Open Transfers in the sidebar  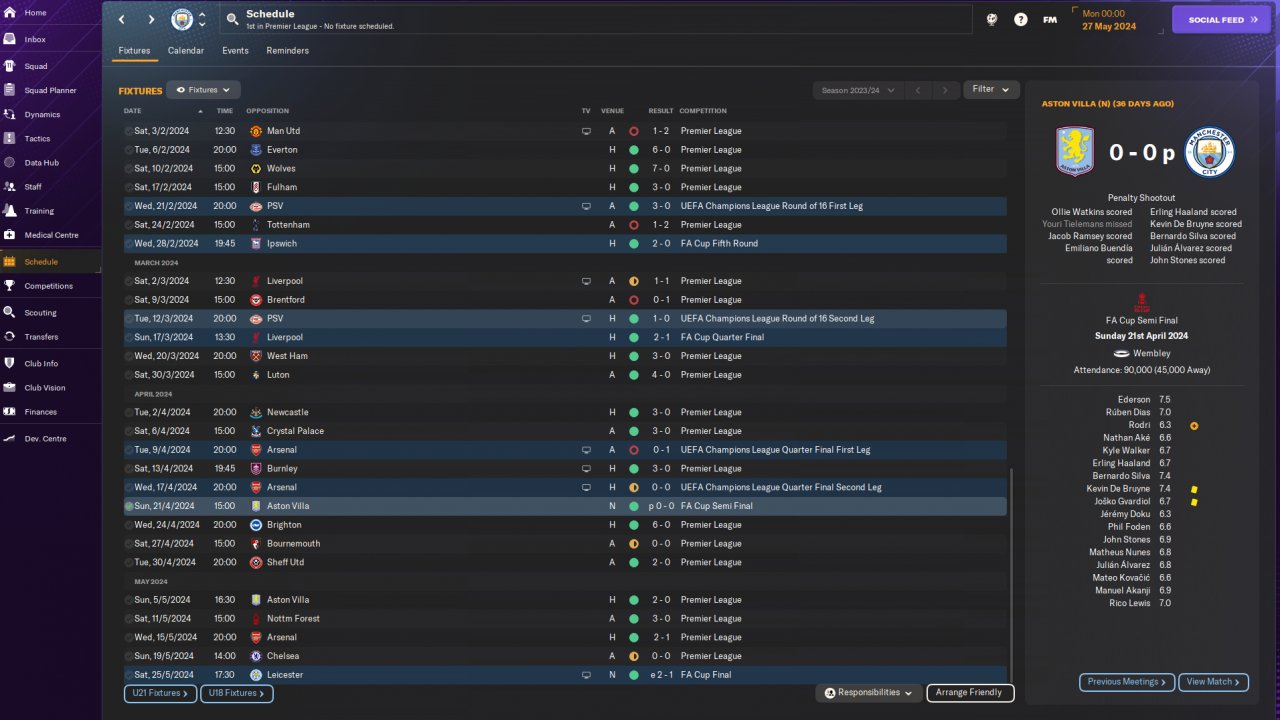41,337
